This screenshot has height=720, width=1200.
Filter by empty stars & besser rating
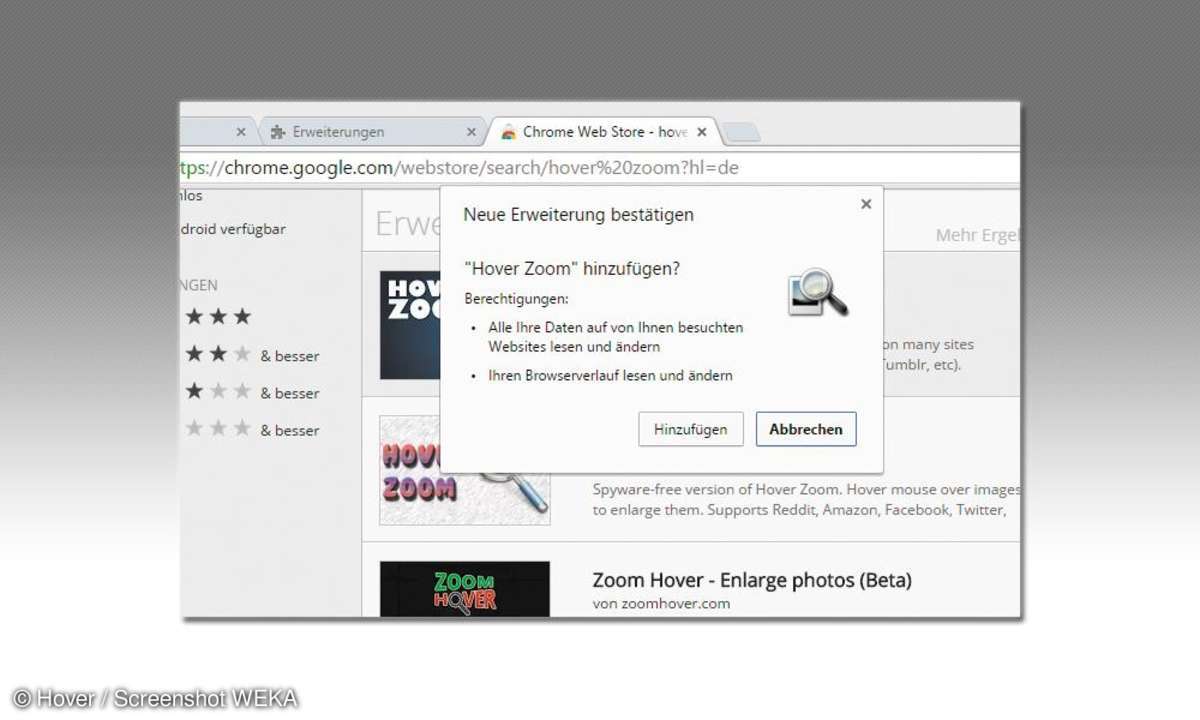point(252,430)
